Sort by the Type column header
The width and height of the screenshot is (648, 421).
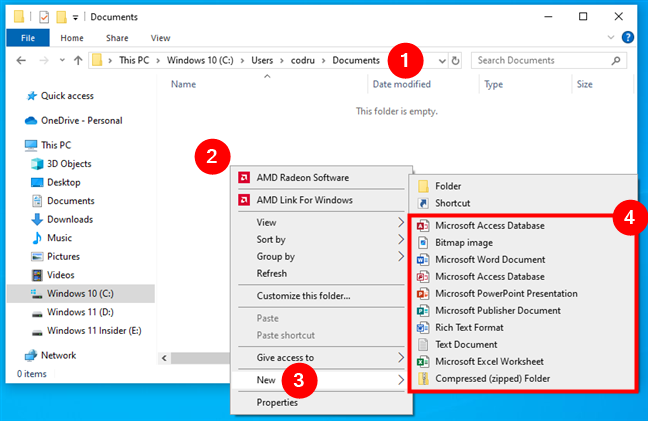click(x=493, y=84)
